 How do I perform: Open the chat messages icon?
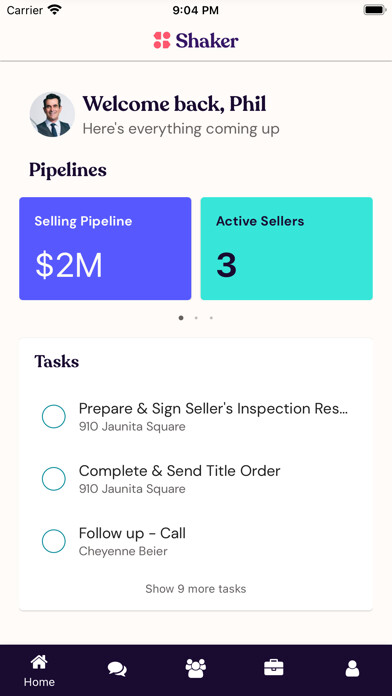click(117, 668)
